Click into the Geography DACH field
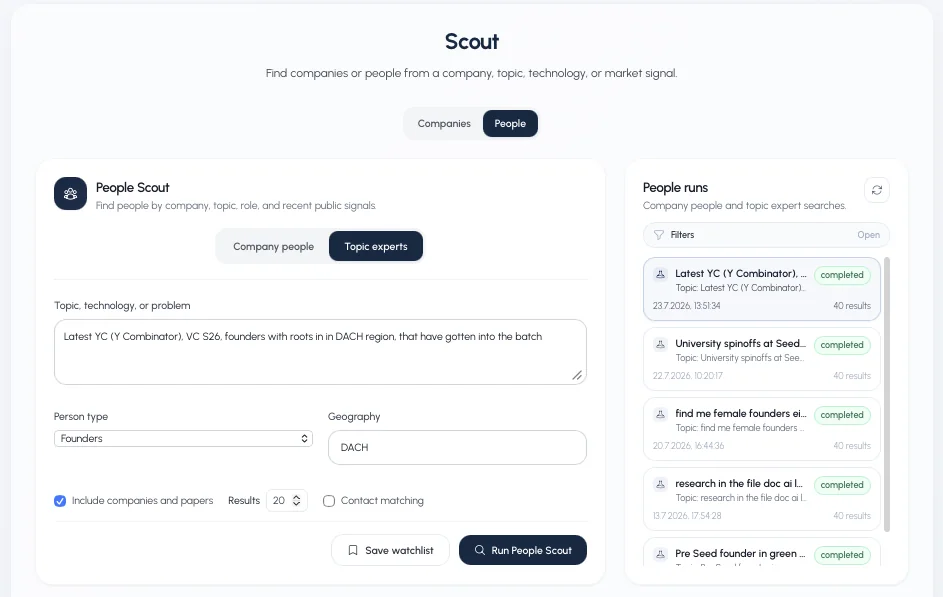The image size is (943, 597). (x=457, y=447)
